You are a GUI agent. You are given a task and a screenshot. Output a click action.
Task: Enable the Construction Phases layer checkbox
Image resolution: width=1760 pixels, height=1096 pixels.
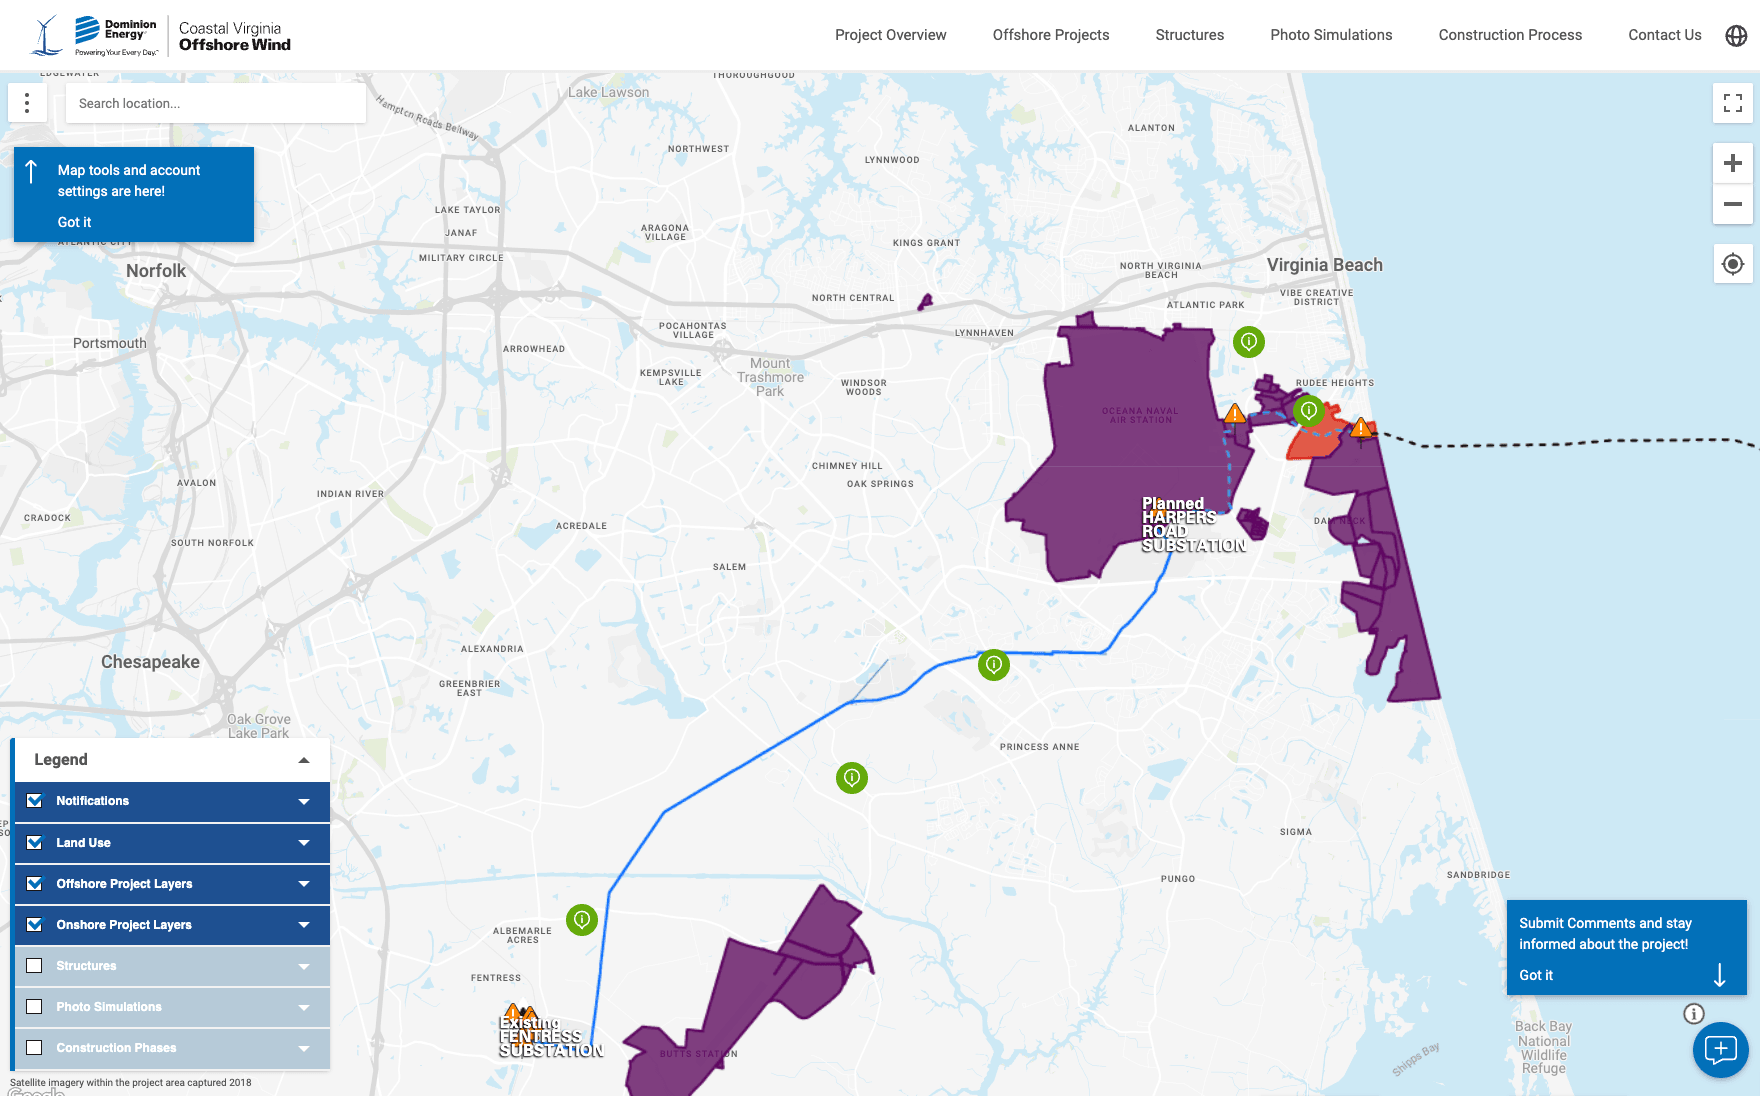click(35, 1047)
